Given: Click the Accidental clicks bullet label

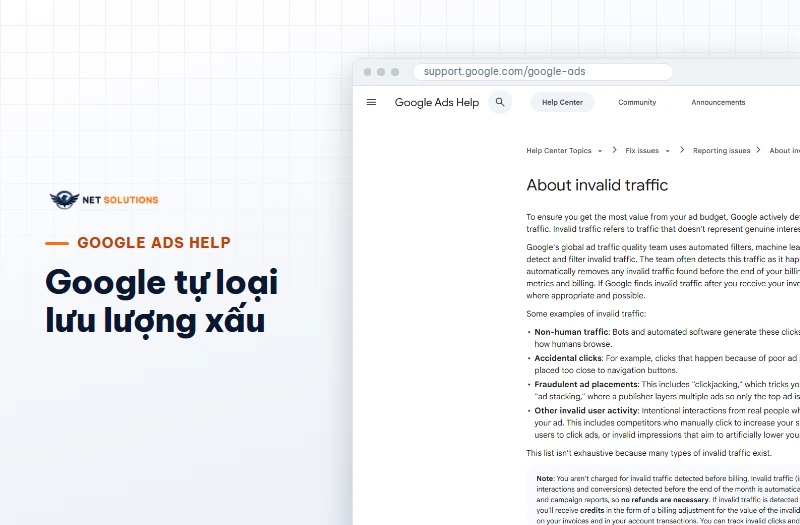Looking at the screenshot, I should [568, 358].
